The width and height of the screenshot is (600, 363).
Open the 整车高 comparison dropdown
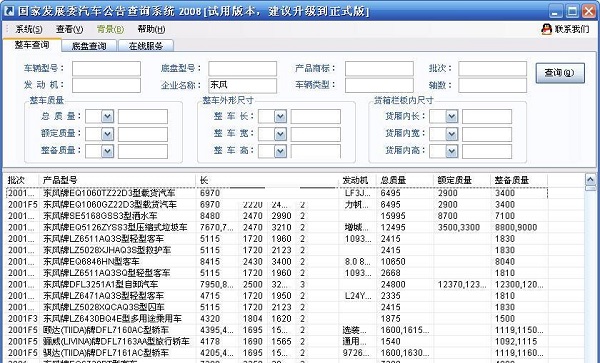tap(280, 151)
